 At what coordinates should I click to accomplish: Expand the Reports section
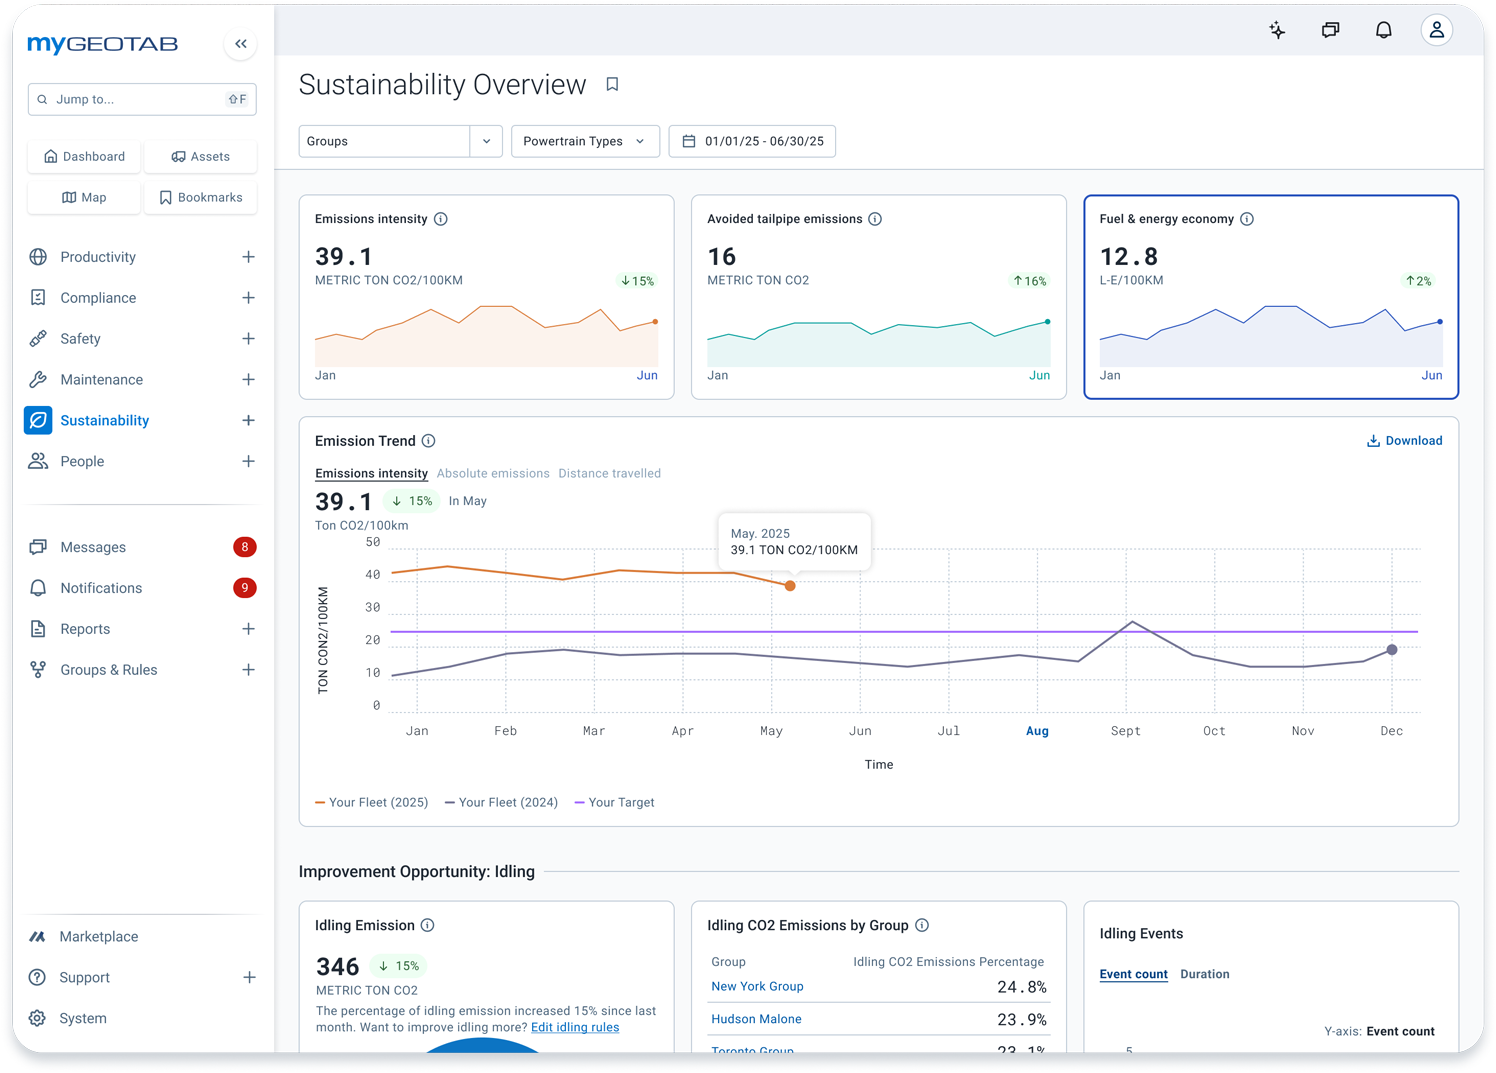click(248, 628)
